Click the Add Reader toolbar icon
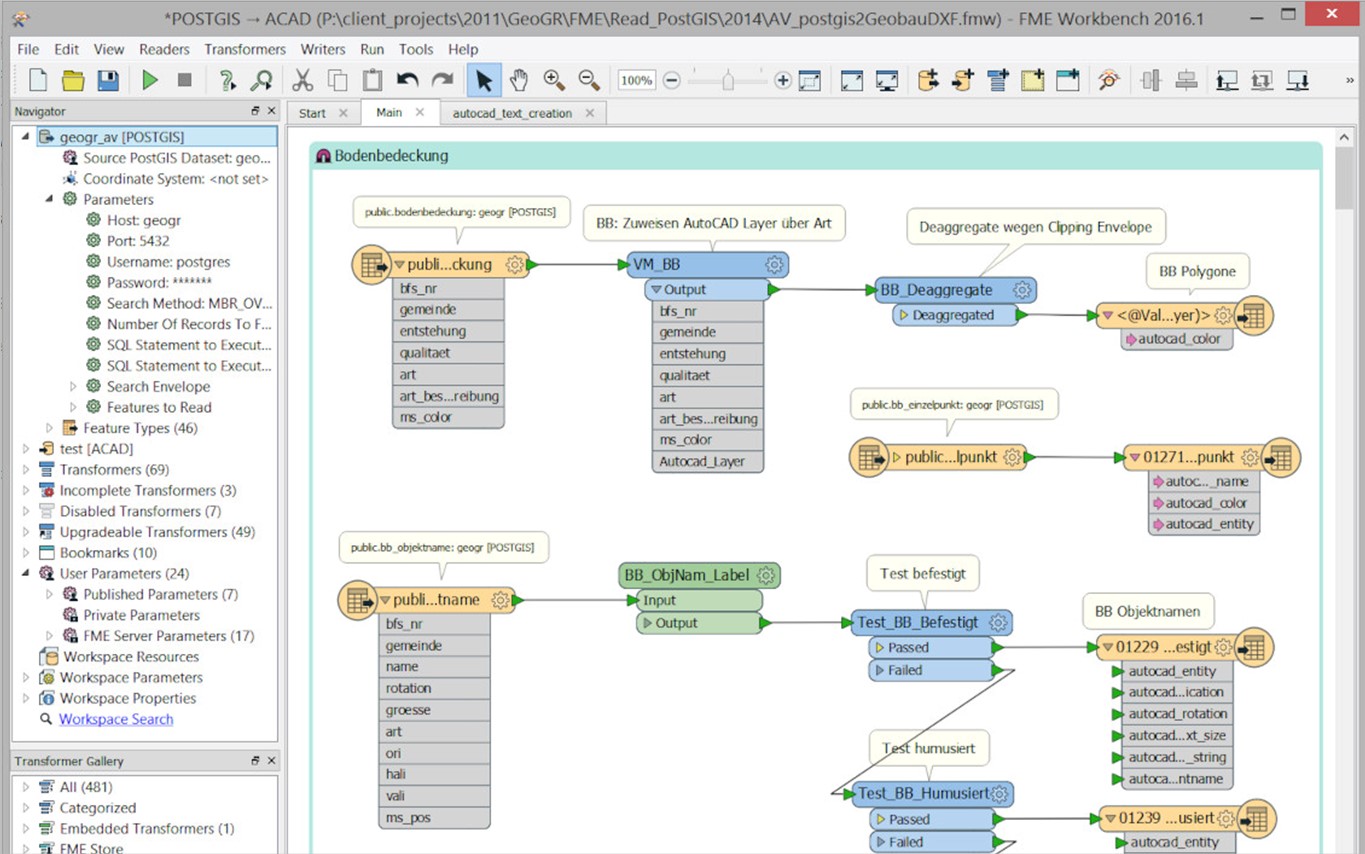 [928, 81]
